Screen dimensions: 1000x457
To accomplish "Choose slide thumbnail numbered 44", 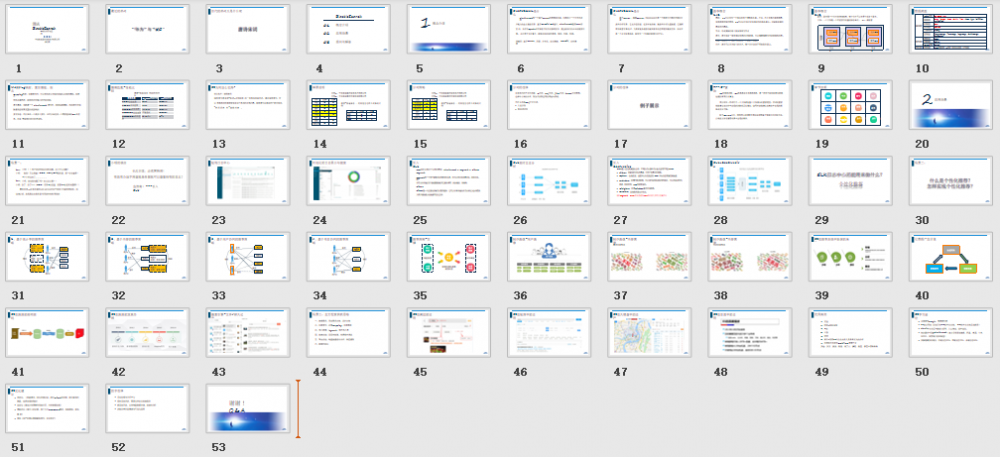I will click(x=348, y=333).
